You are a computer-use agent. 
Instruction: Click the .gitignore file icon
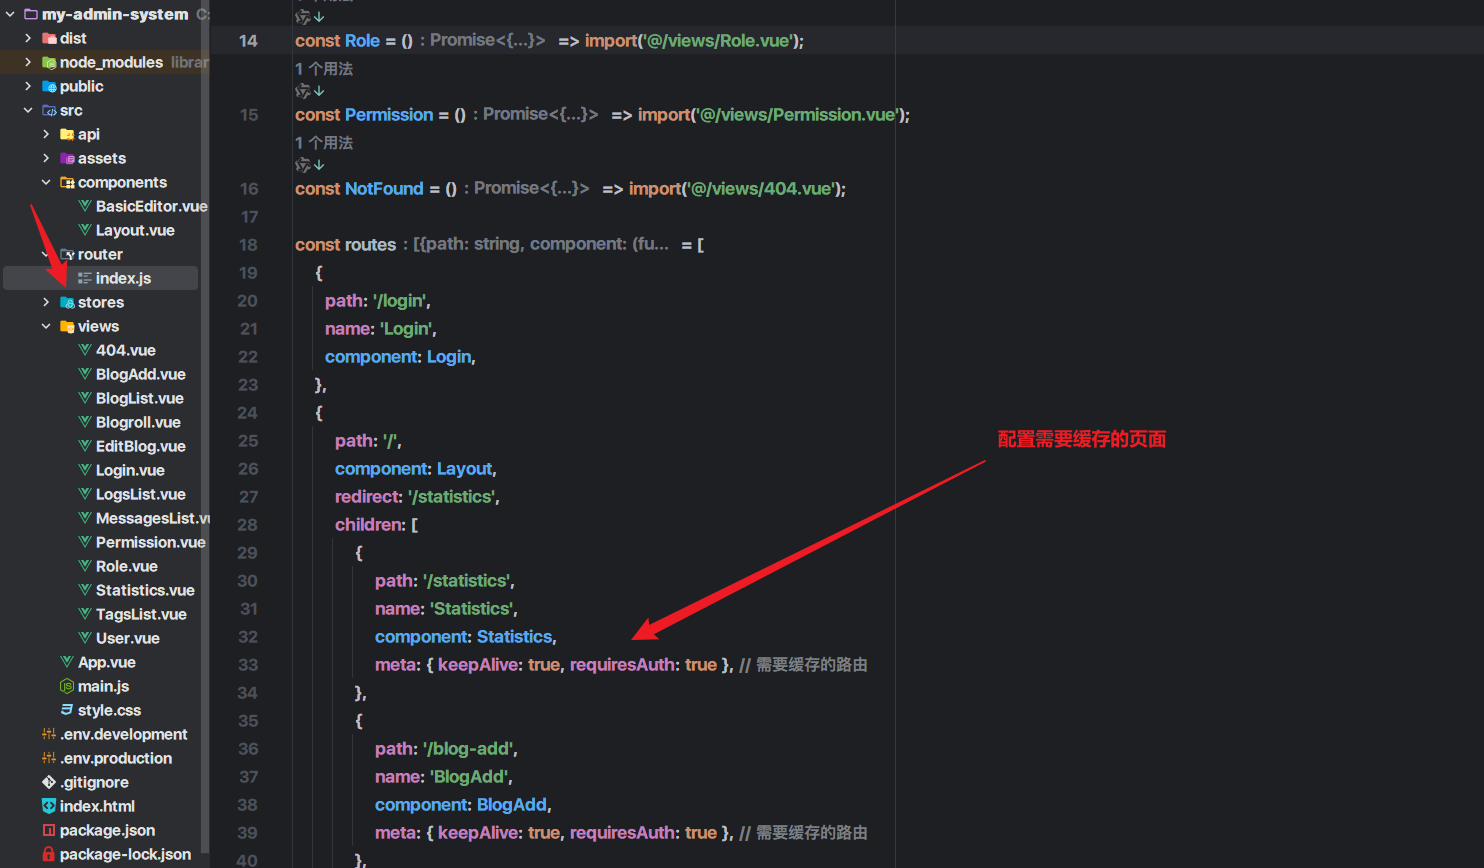[49, 782]
